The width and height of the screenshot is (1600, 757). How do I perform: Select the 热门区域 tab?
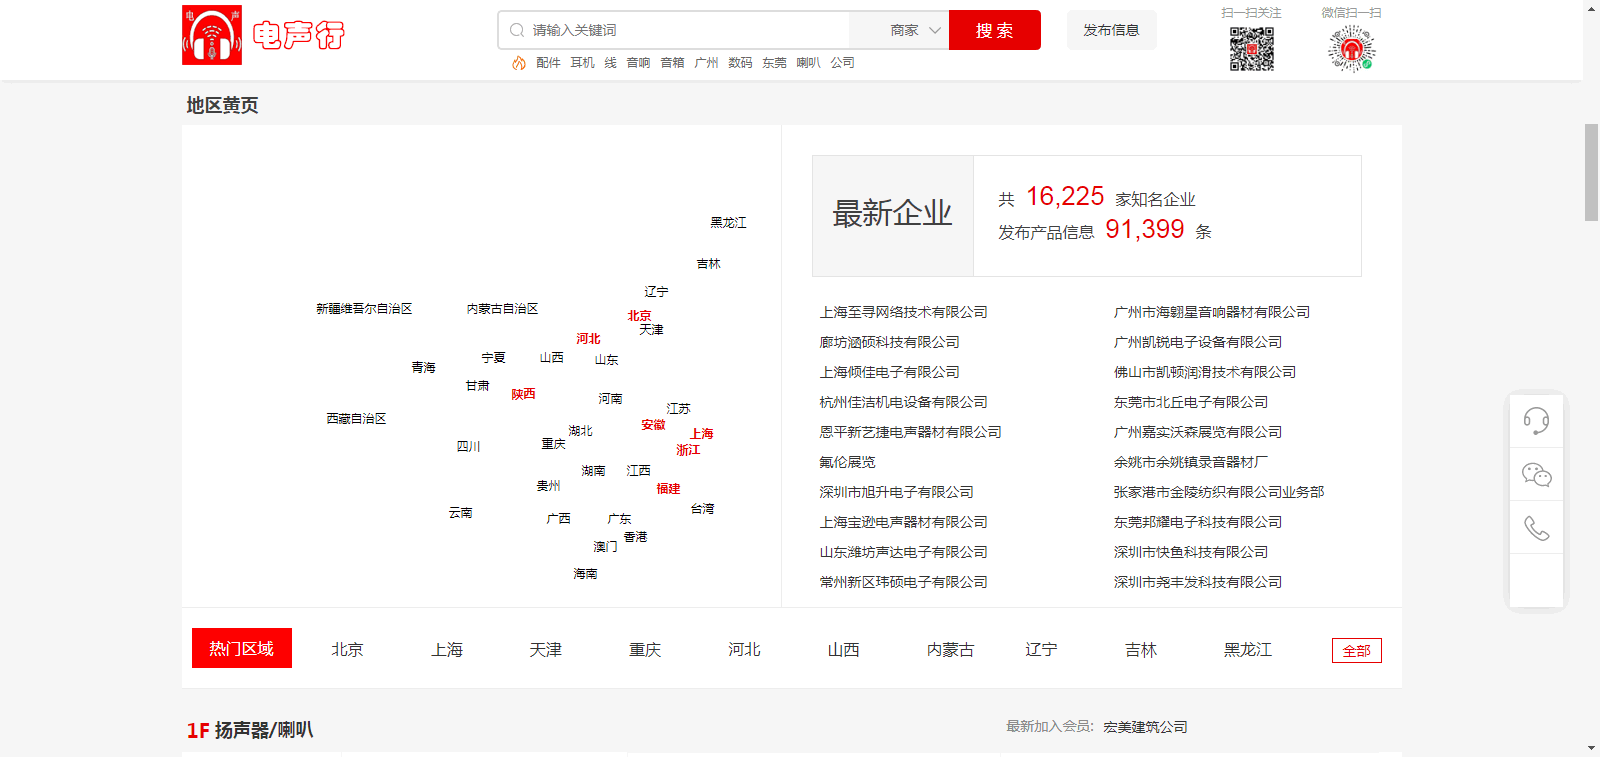pyautogui.click(x=241, y=649)
